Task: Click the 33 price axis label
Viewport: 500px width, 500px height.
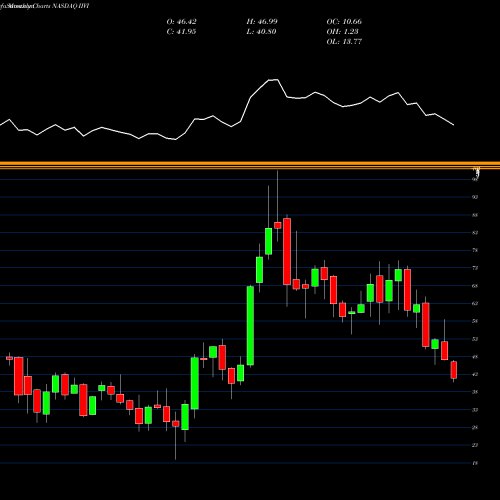Action: (x=475, y=410)
